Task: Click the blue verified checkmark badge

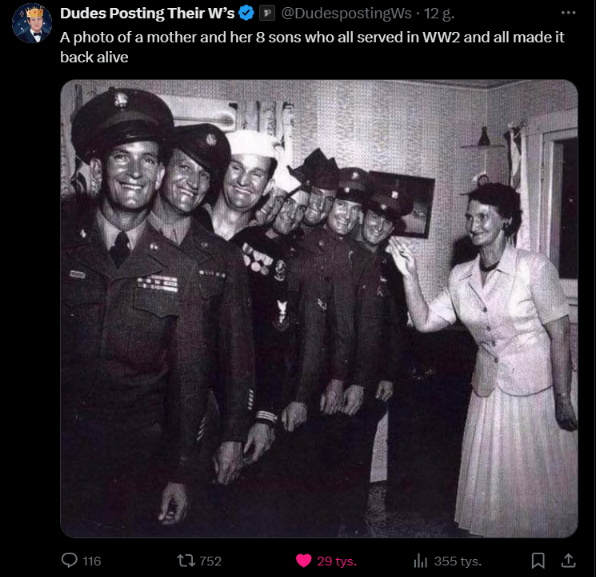Action: [x=246, y=13]
